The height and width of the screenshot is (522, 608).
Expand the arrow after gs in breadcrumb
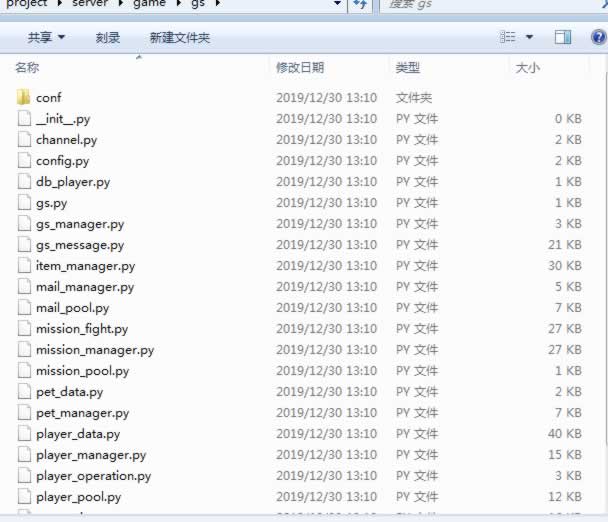point(217,5)
